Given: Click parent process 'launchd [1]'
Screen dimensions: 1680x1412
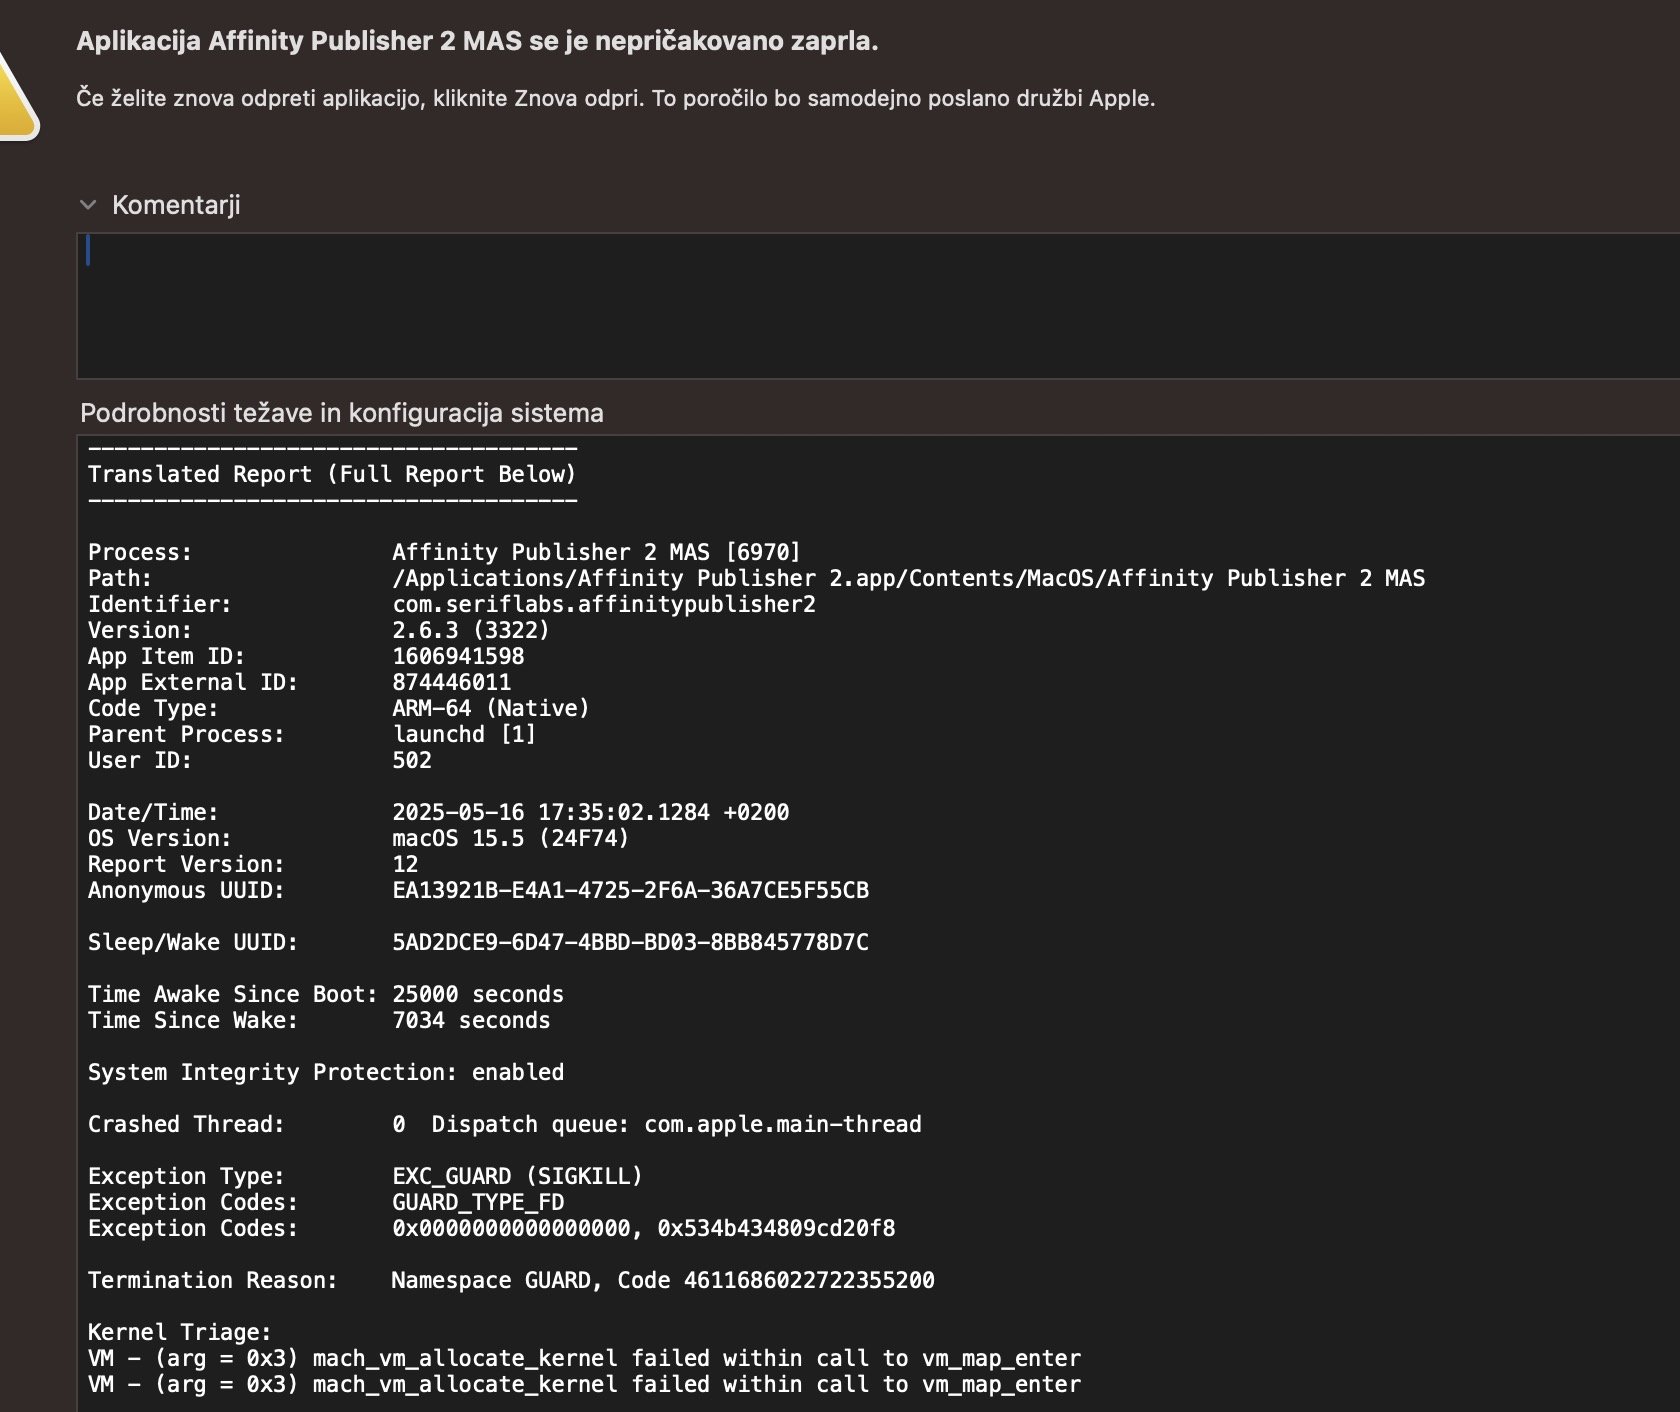Looking at the screenshot, I should (464, 734).
